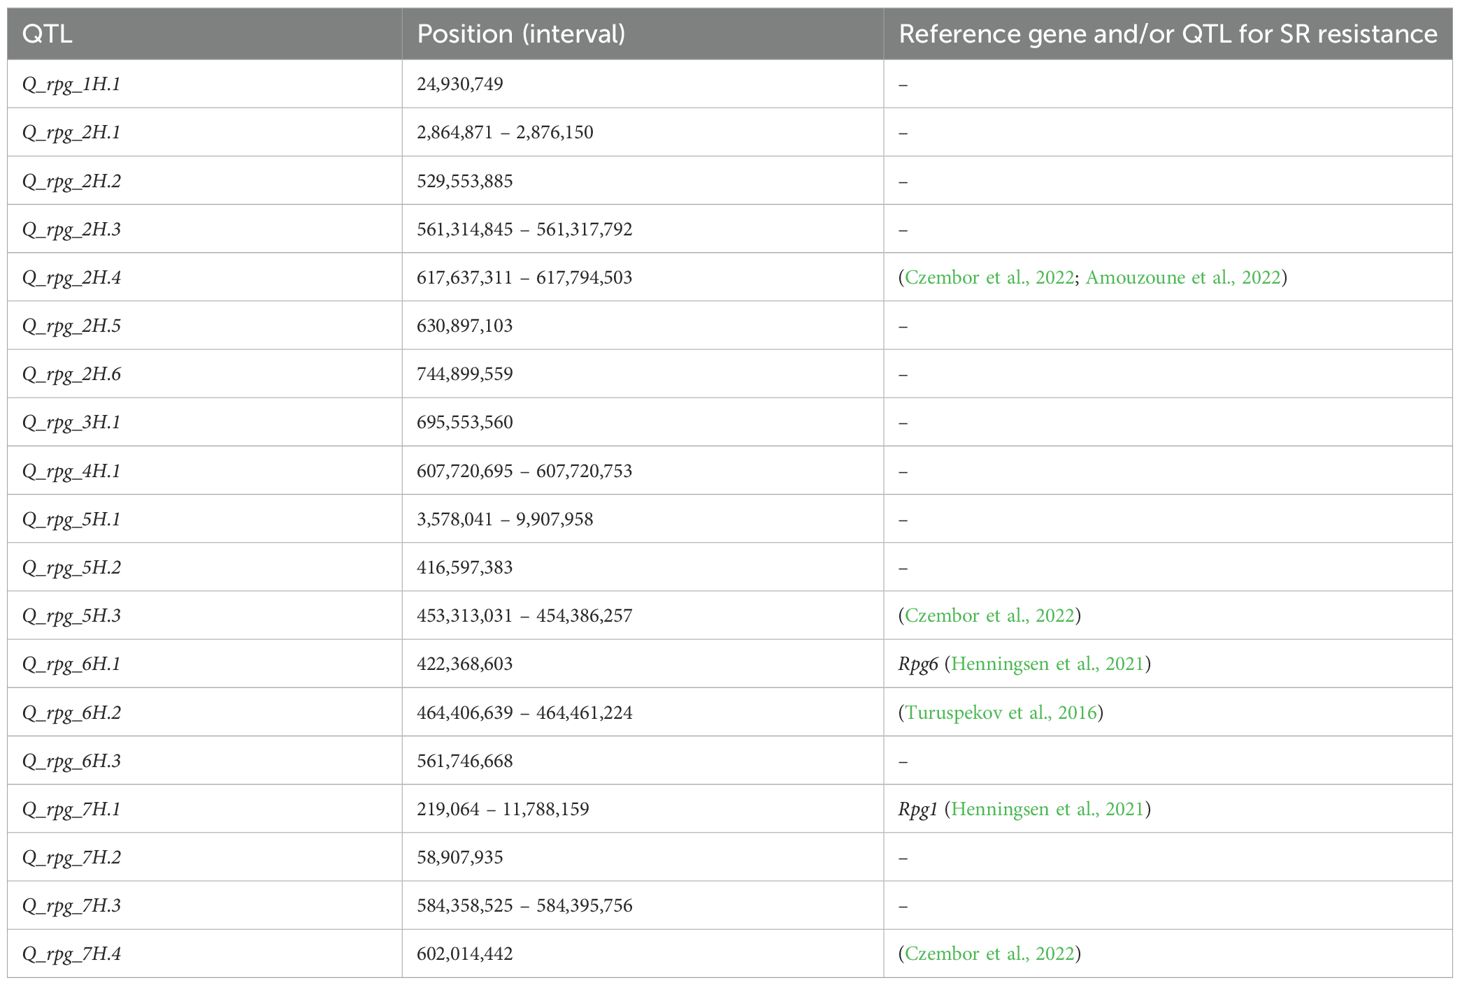Open the Amouzoune et al., 2022 citation

pos(1182,278)
